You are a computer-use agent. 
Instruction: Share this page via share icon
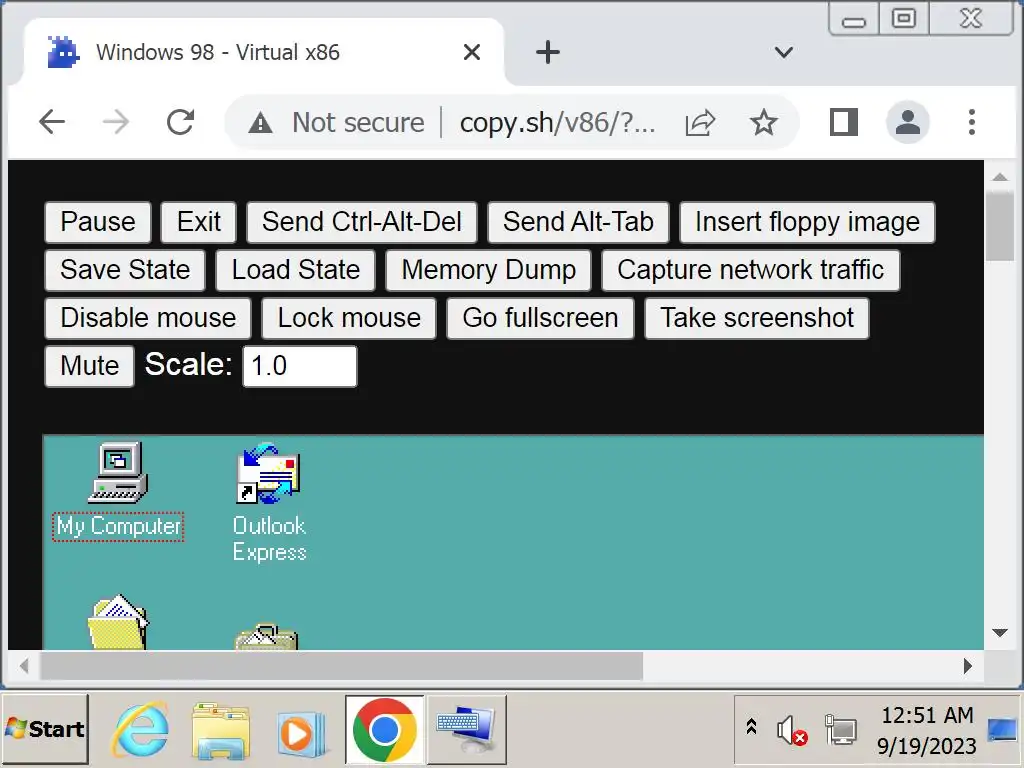click(x=700, y=122)
